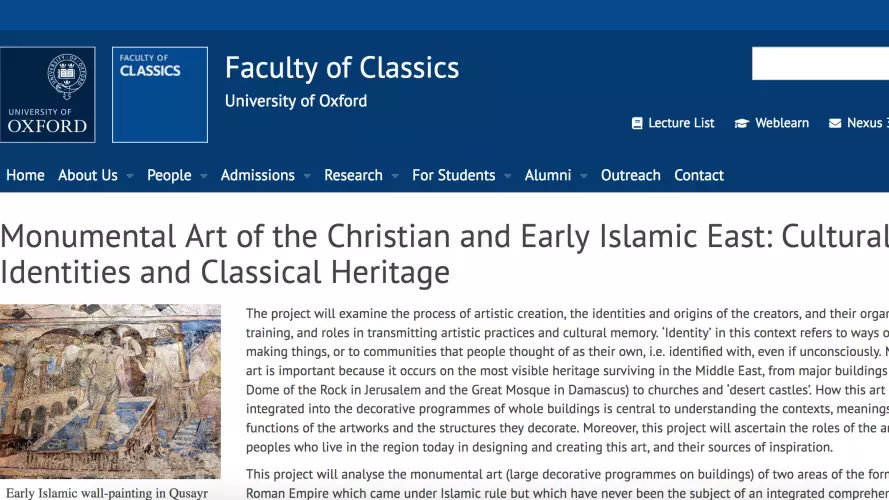Click the Faculty of Classics square logo
The height and width of the screenshot is (500, 889).
coord(160,95)
